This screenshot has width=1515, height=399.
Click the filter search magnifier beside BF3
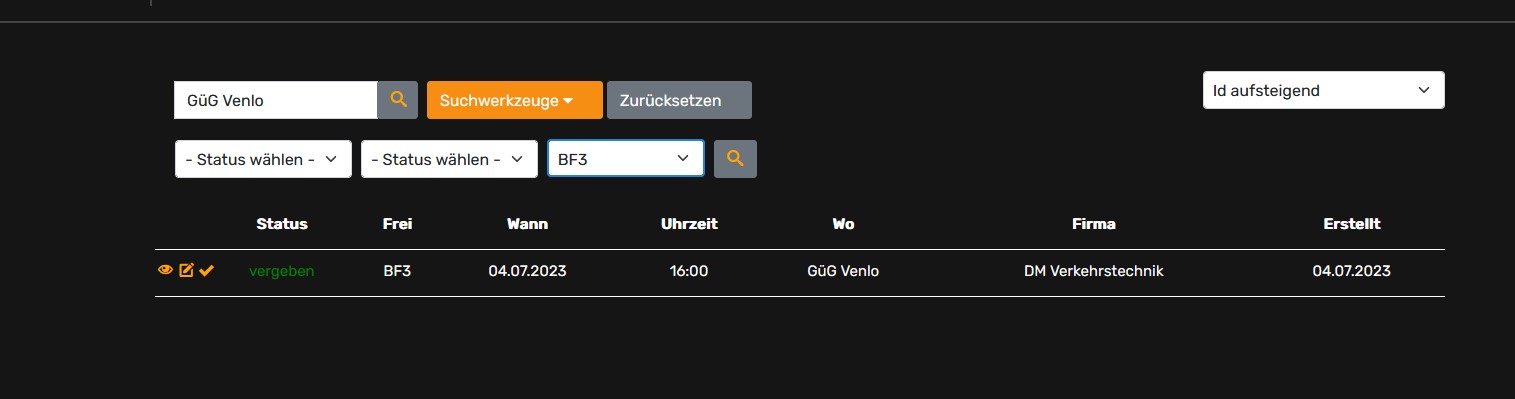point(735,159)
